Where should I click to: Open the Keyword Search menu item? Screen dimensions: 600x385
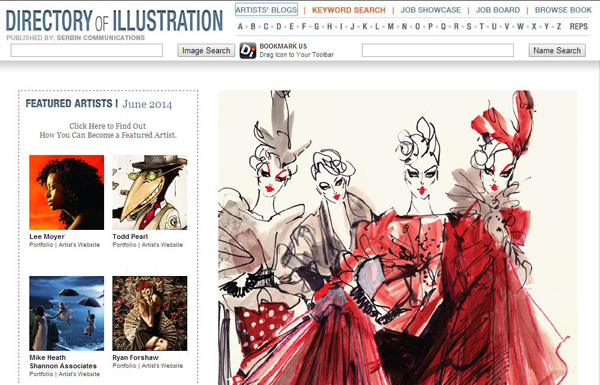pyautogui.click(x=349, y=10)
